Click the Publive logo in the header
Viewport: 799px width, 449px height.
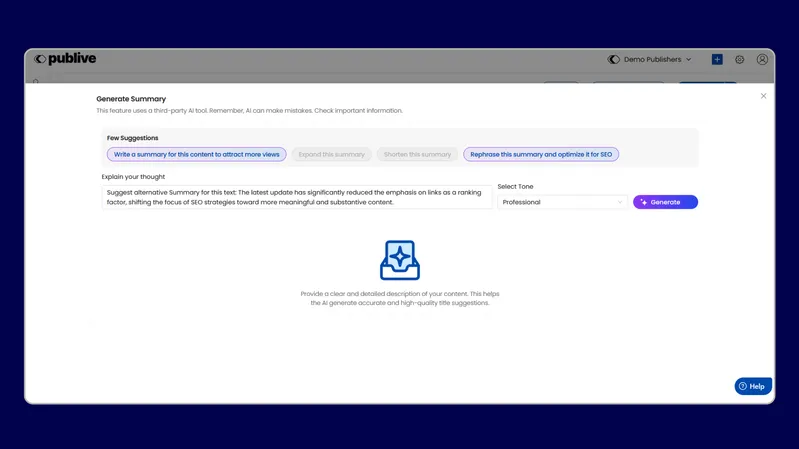pyautogui.click(x=65, y=59)
